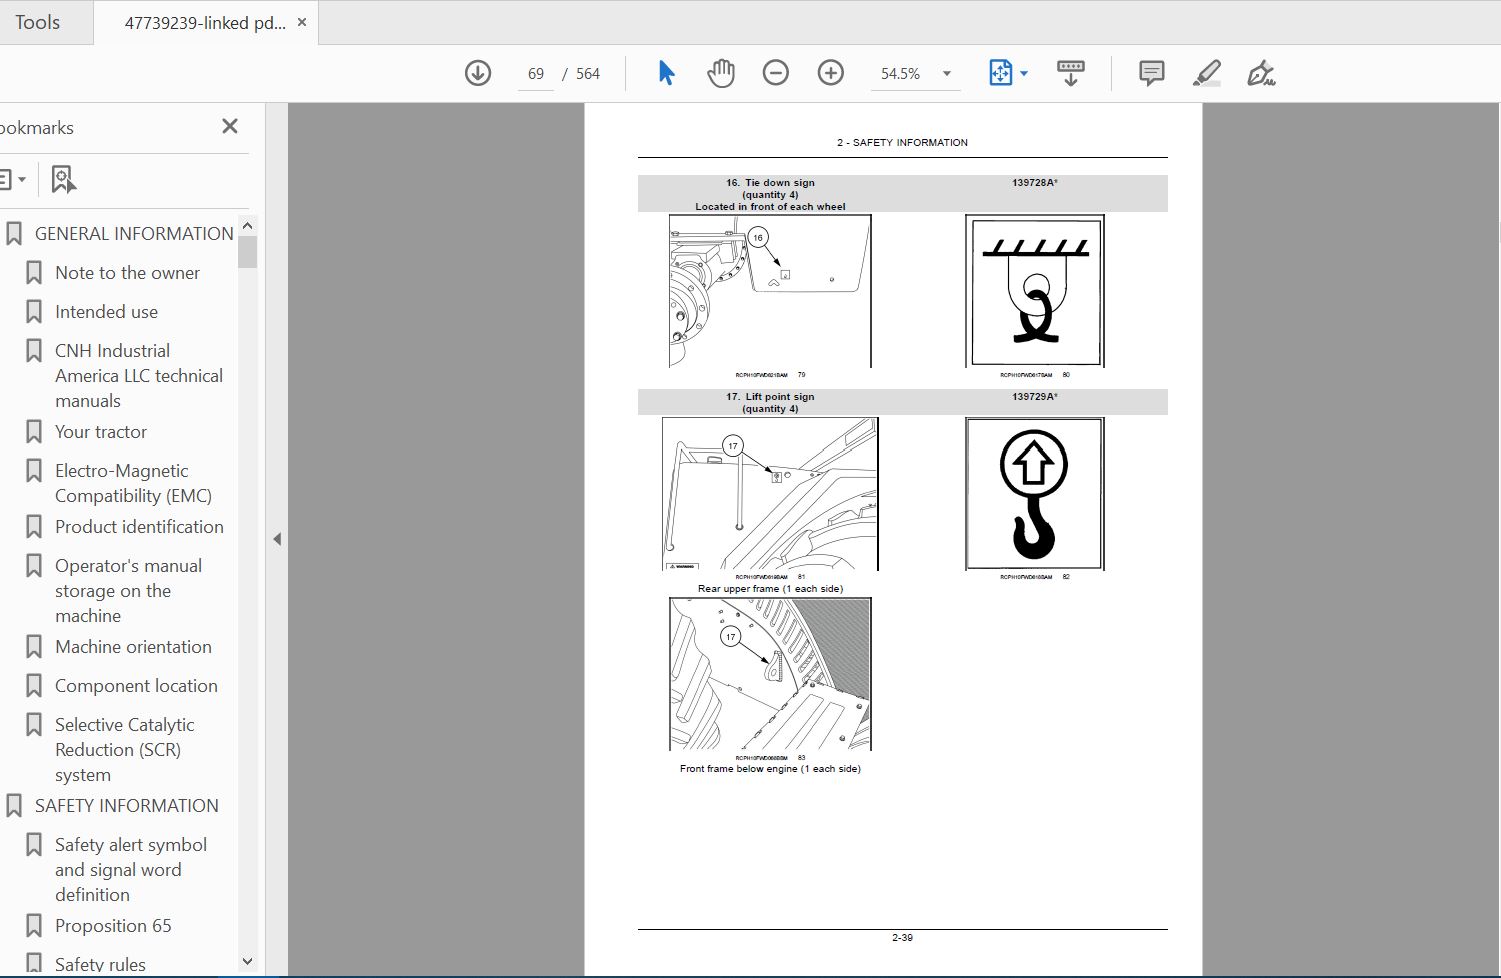Jump to the Component location bookmark

(x=136, y=686)
